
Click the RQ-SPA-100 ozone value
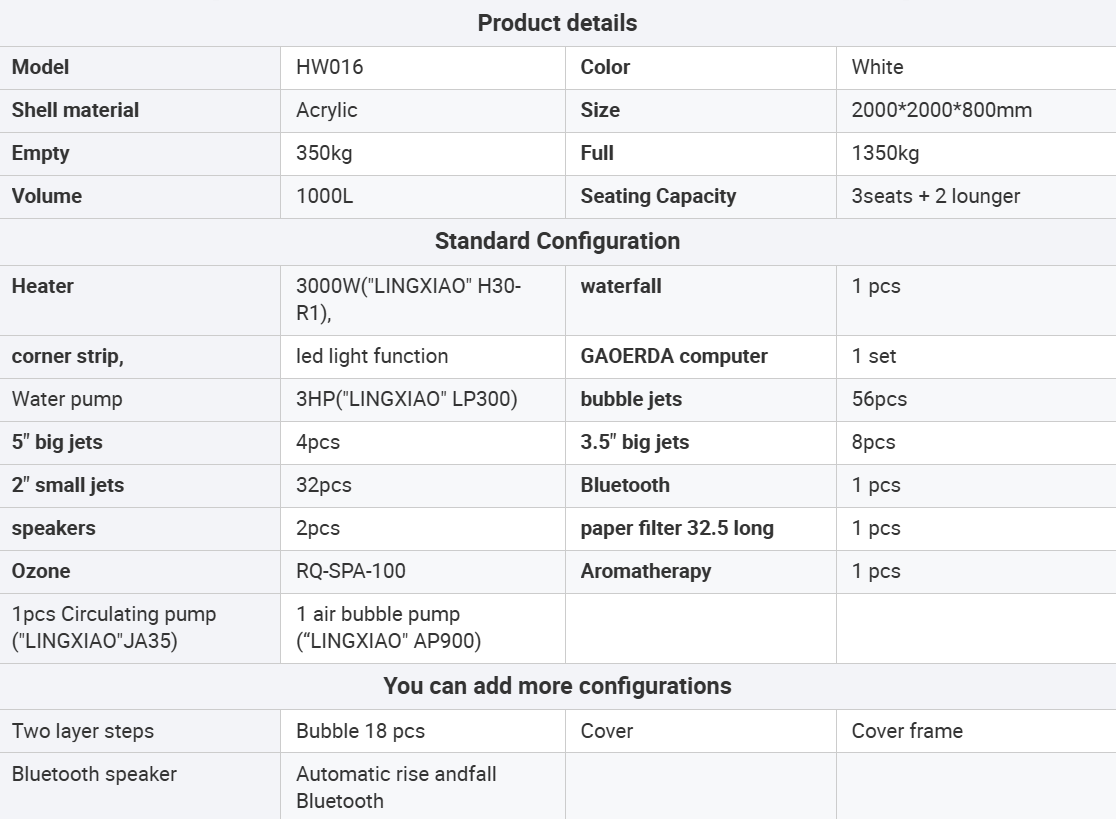(x=351, y=571)
